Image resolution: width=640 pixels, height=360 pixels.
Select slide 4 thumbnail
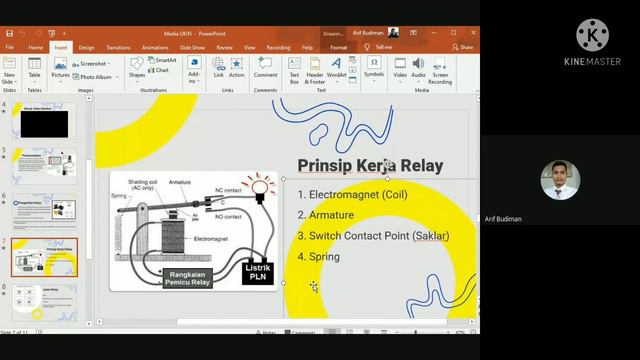[x=44, y=121]
